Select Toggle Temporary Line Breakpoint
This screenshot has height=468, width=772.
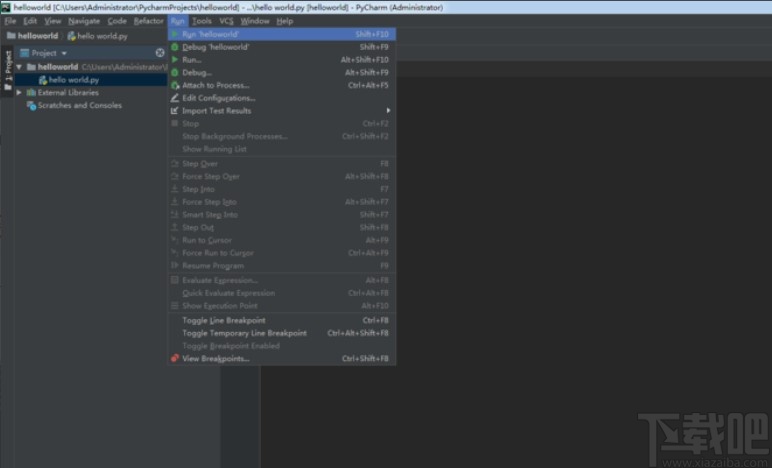point(282,333)
